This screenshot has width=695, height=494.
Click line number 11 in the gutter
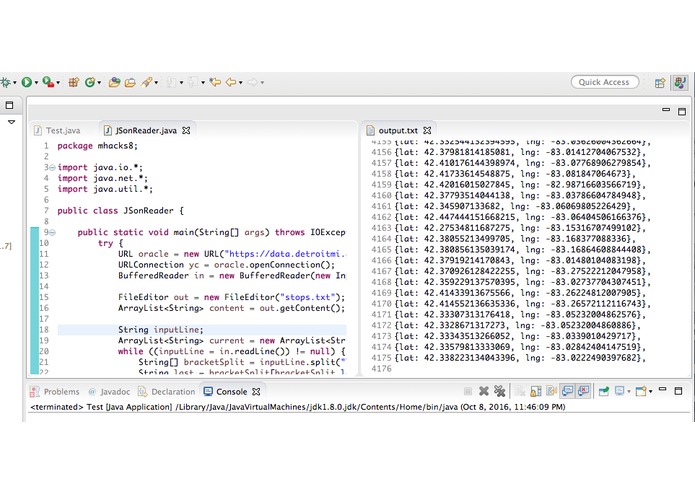pos(44,254)
